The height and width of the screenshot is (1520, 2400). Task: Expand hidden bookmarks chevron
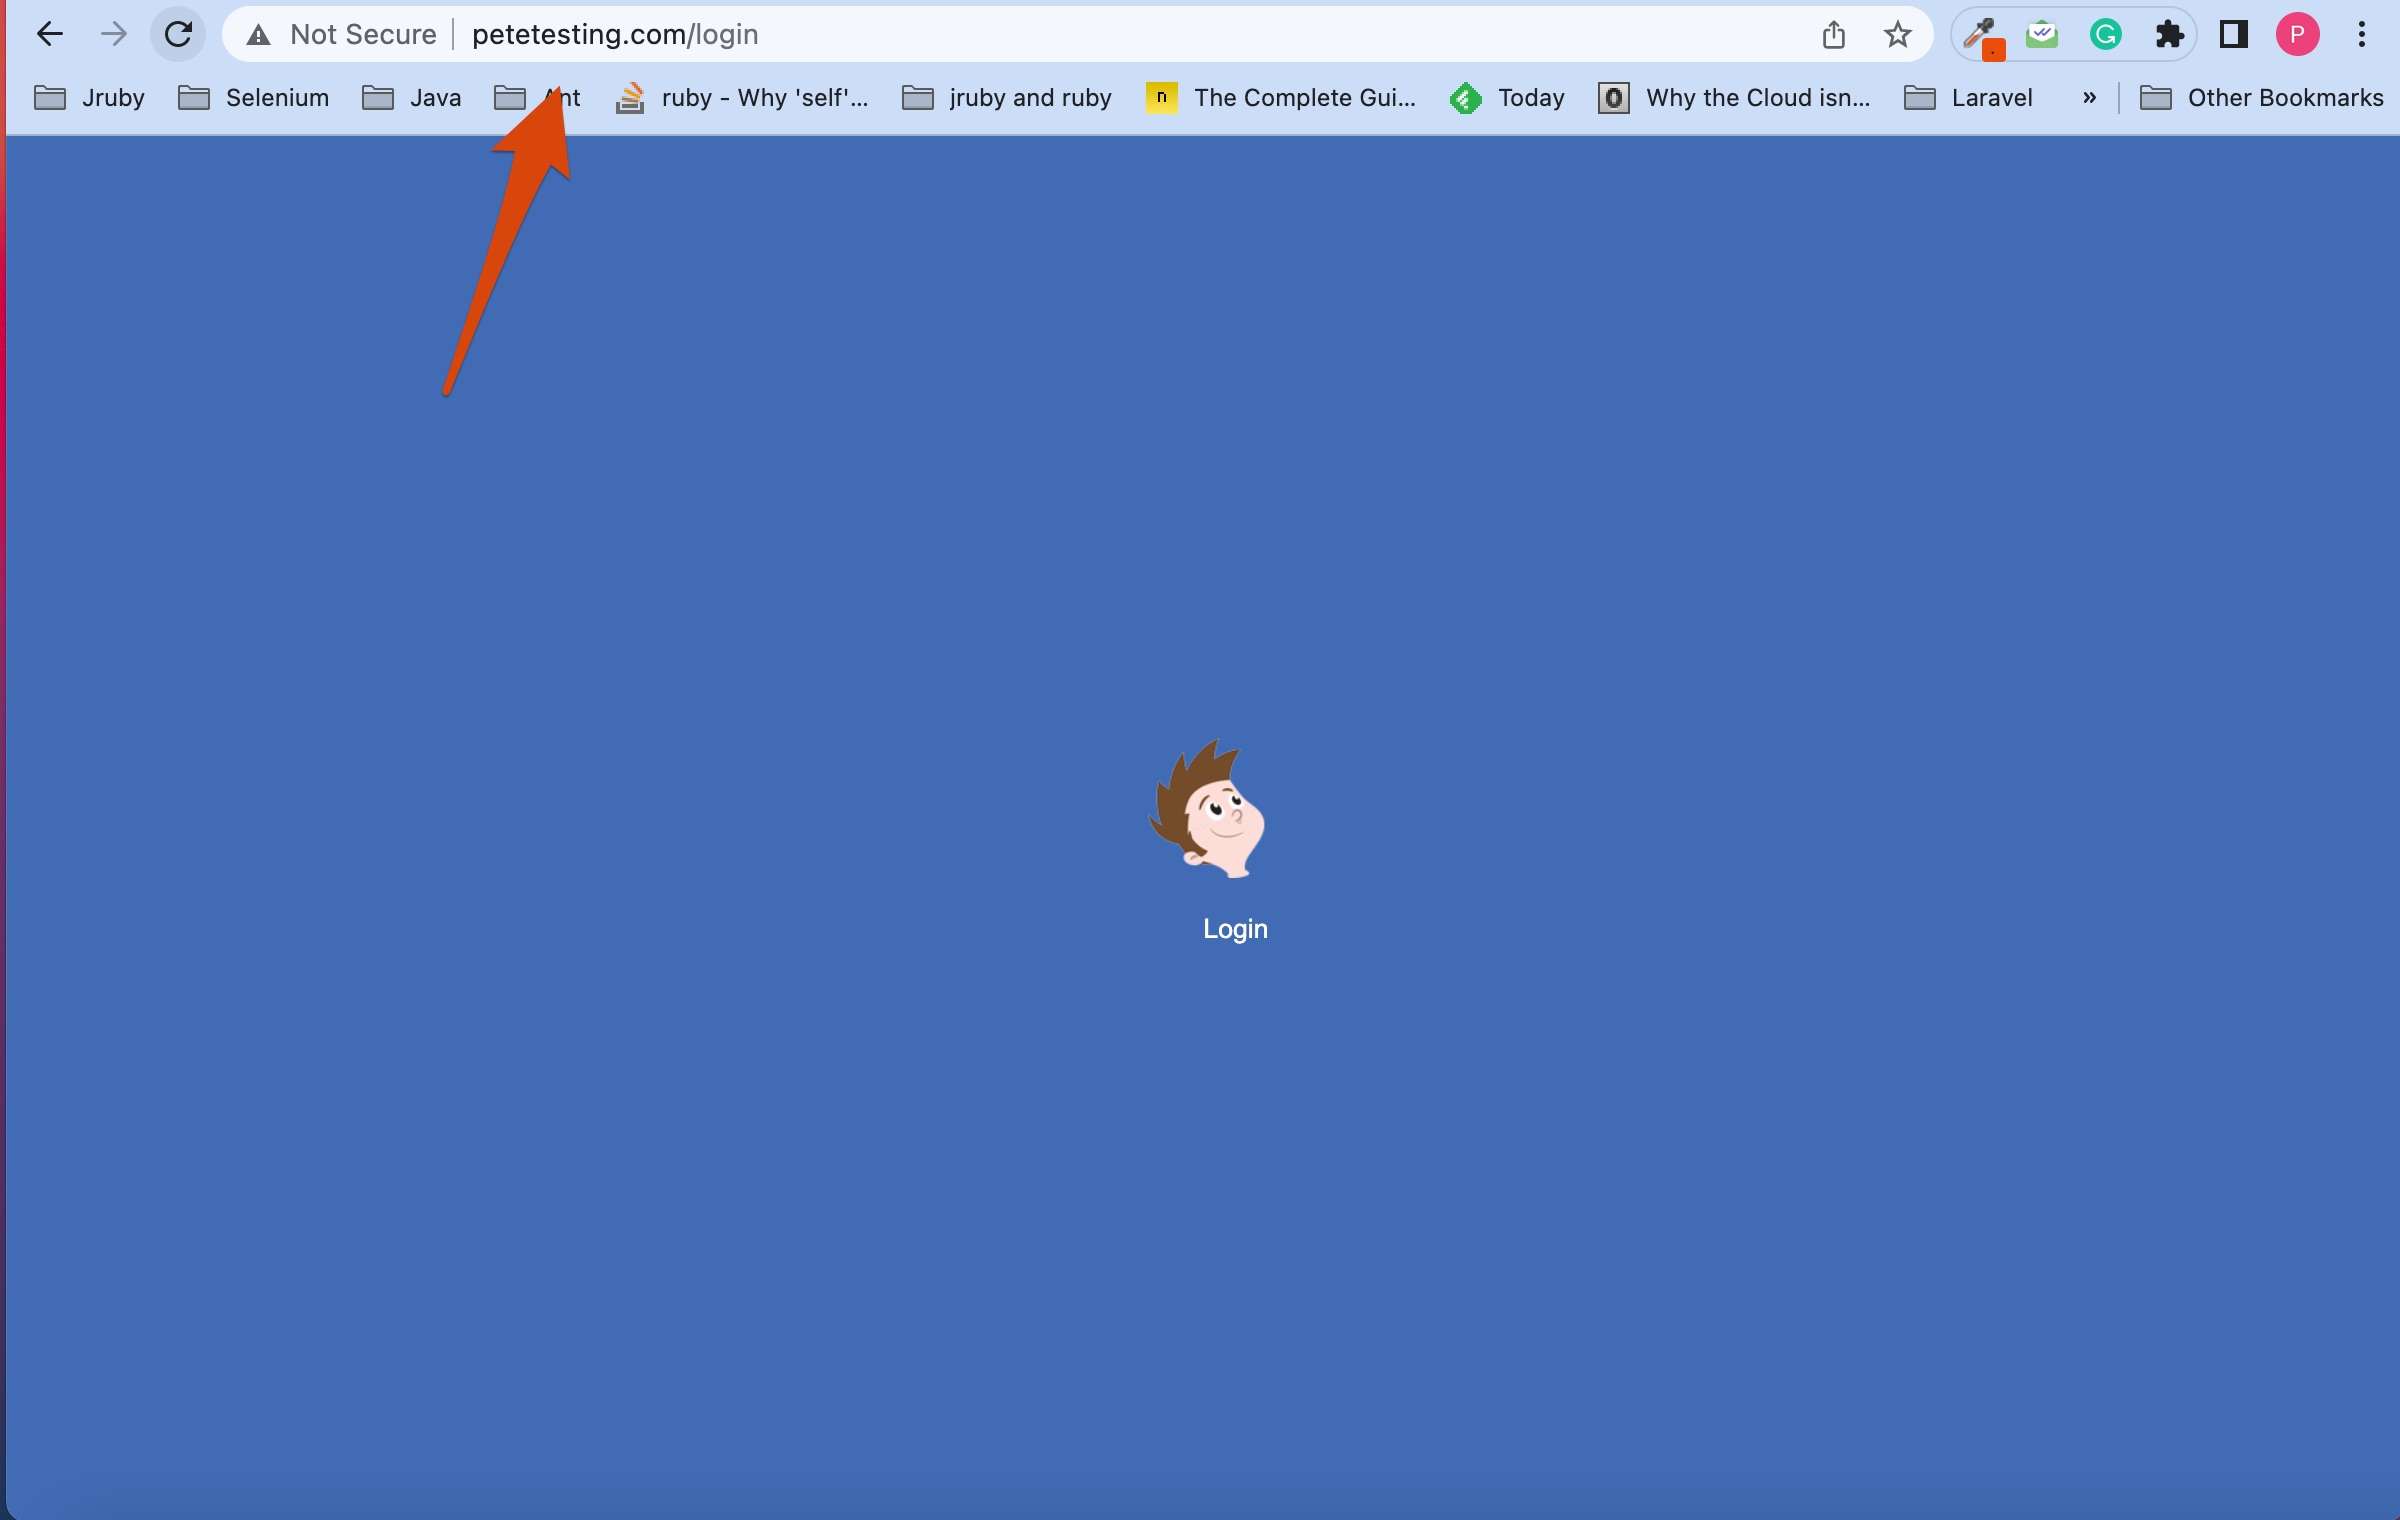(2089, 98)
